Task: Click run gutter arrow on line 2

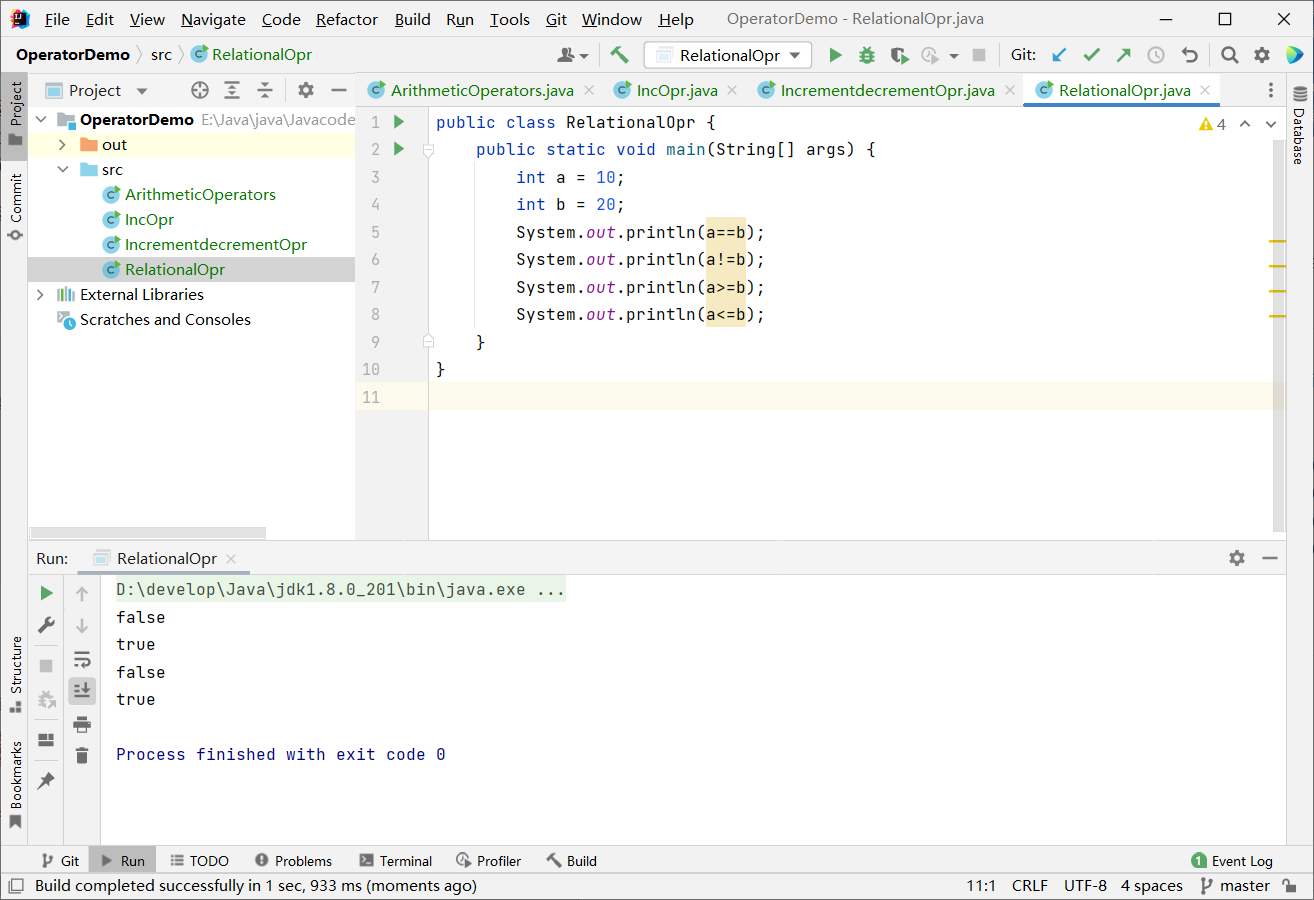Action: click(398, 149)
